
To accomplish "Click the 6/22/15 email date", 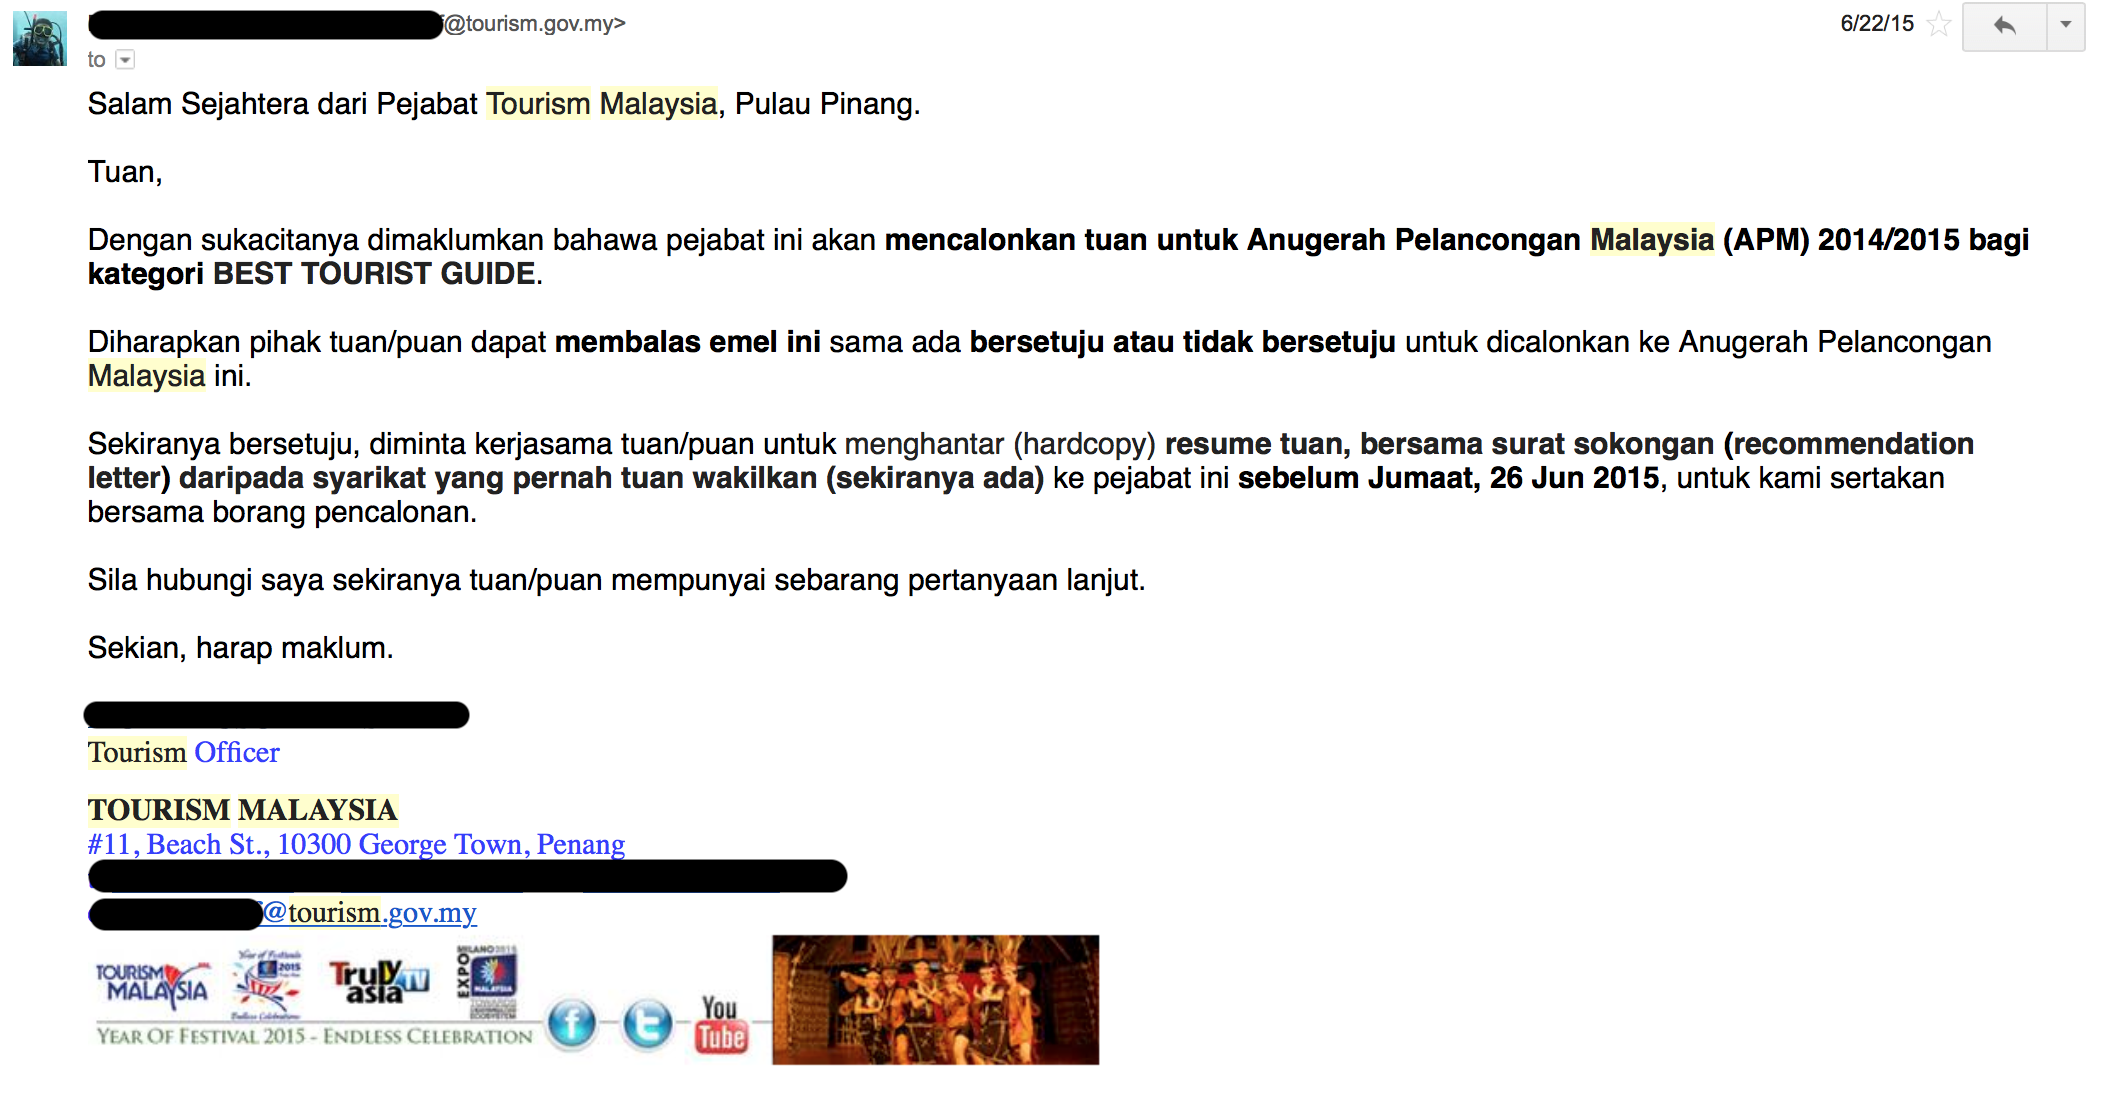I will pyautogui.click(x=1877, y=24).
